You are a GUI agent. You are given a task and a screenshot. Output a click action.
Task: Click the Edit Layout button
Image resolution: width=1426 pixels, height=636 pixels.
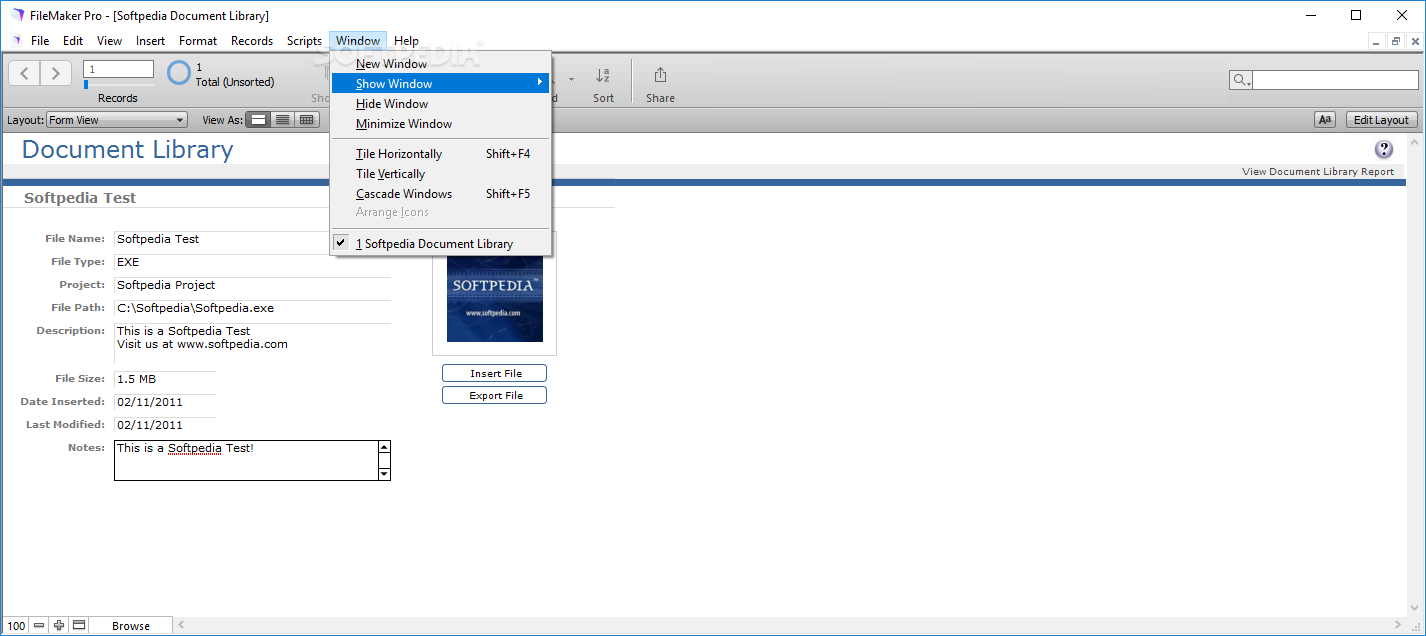[x=1381, y=120]
